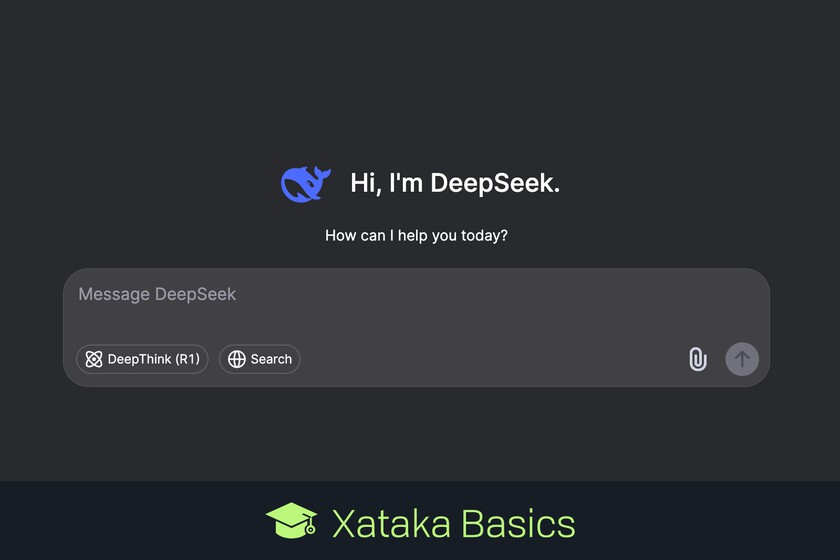Click the "How can I help you today?" text
840x560 pixels.
[416, 236]
